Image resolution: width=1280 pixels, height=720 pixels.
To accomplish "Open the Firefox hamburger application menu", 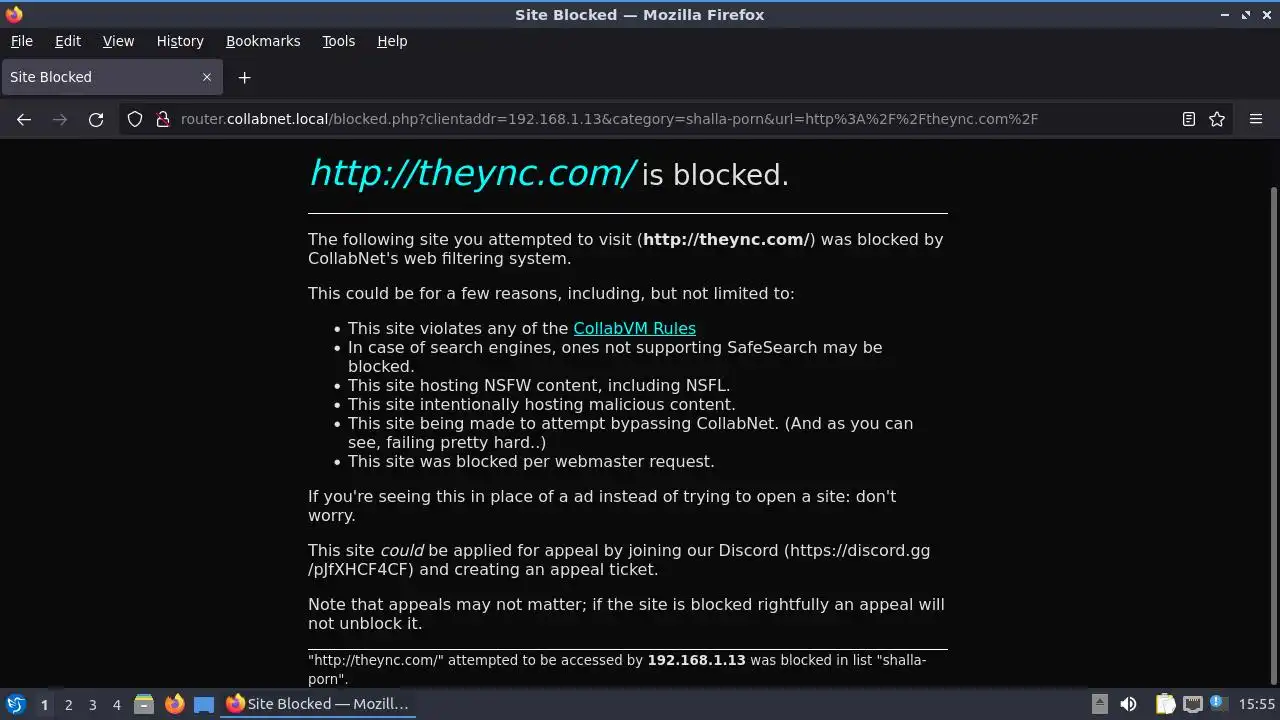I will [1256, 119].
